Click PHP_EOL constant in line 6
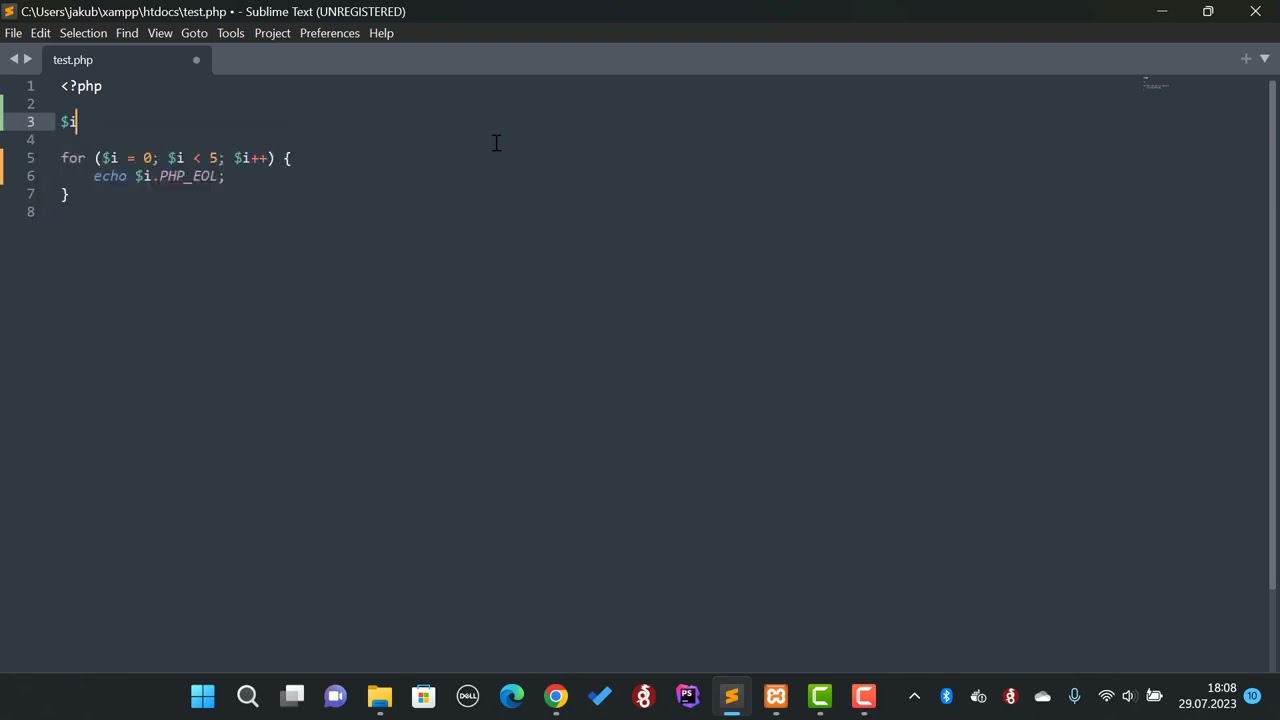The width and height of the screenshot is (1280, 720). (x=188, y=176)
